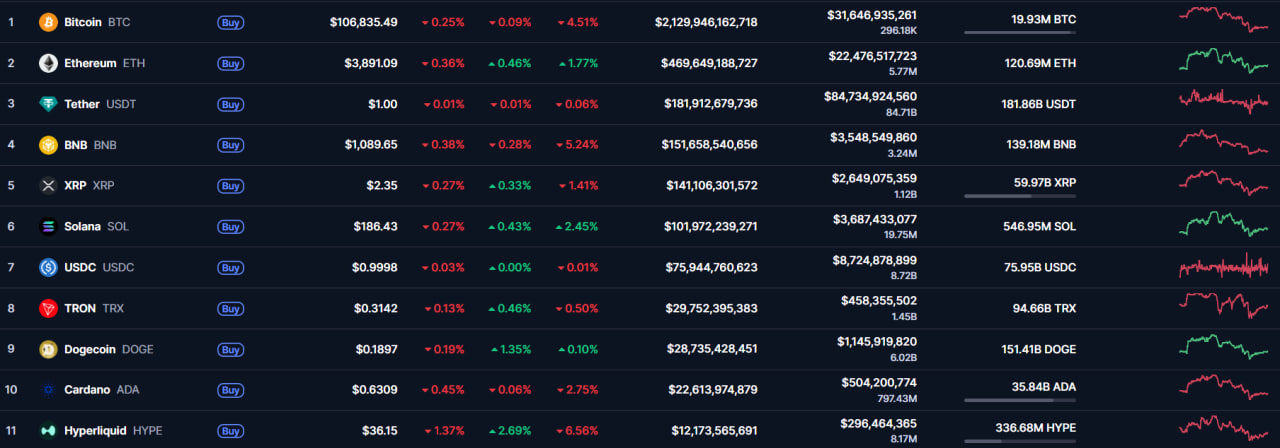
Task: Click the Solana logo icon
Action: point(48,226)
